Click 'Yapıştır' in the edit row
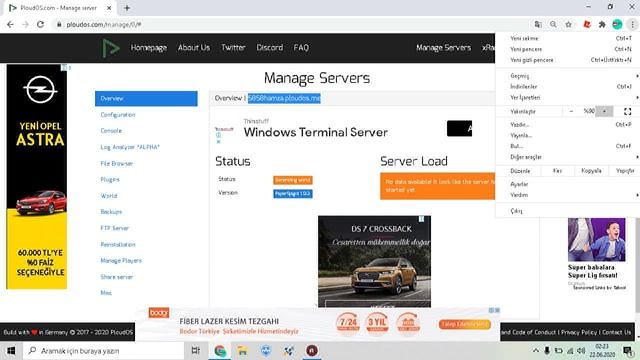Viewport: 640px width, 360px height. [x=624, y=171]
